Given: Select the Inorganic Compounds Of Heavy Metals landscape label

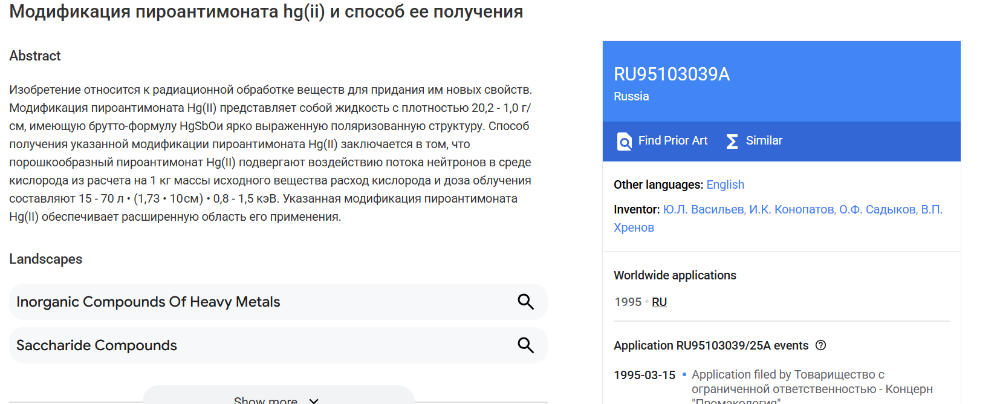Looking at the screenshot, I should [x=148, y=302].
